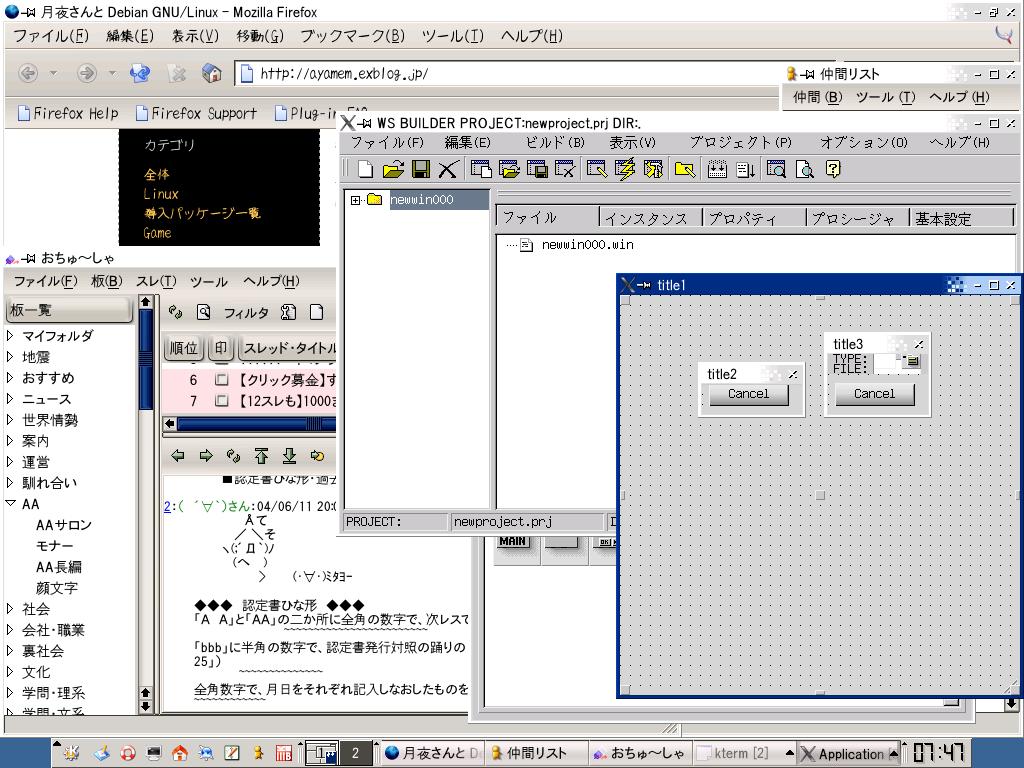Click the document magnifier search icon in WS Builder
Screen dimensions: 1024x768
[805, 170]
